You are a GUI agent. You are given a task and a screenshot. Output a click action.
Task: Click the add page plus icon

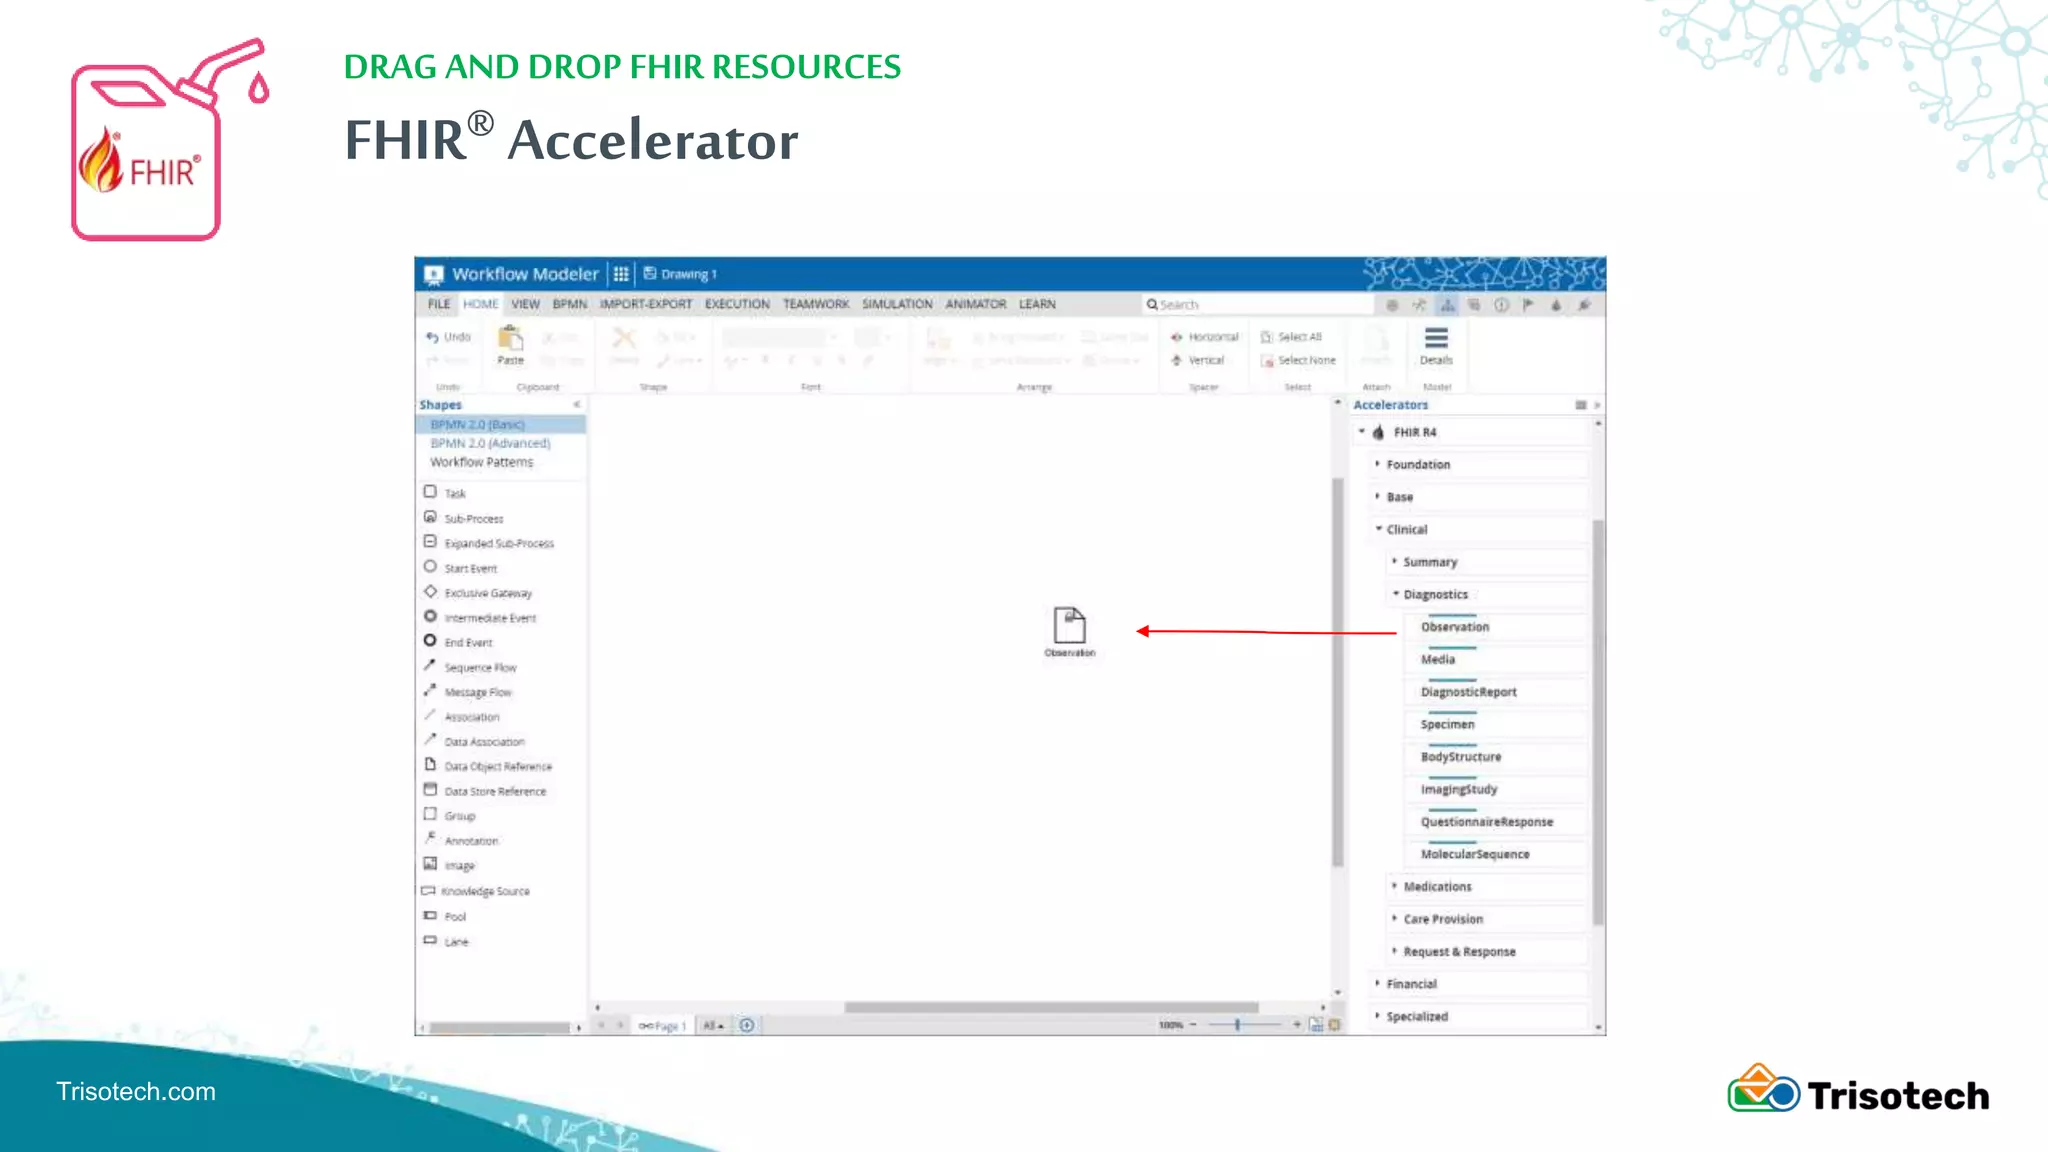[747, 1025]
